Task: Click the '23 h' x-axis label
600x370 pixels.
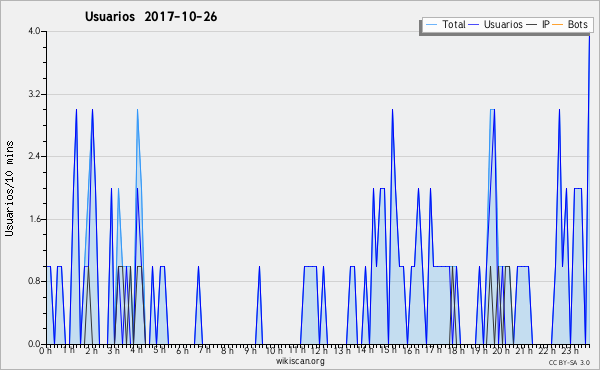Action: [569, 350]
